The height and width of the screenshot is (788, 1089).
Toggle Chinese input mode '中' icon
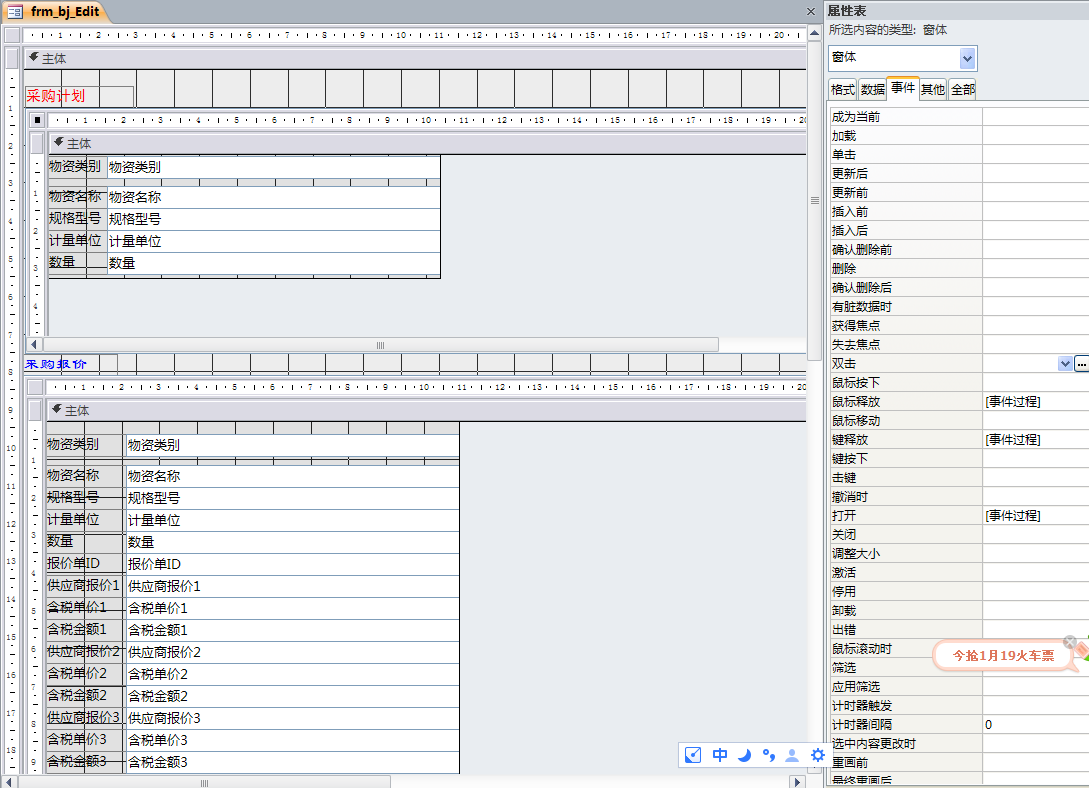(x=720, y=755)
